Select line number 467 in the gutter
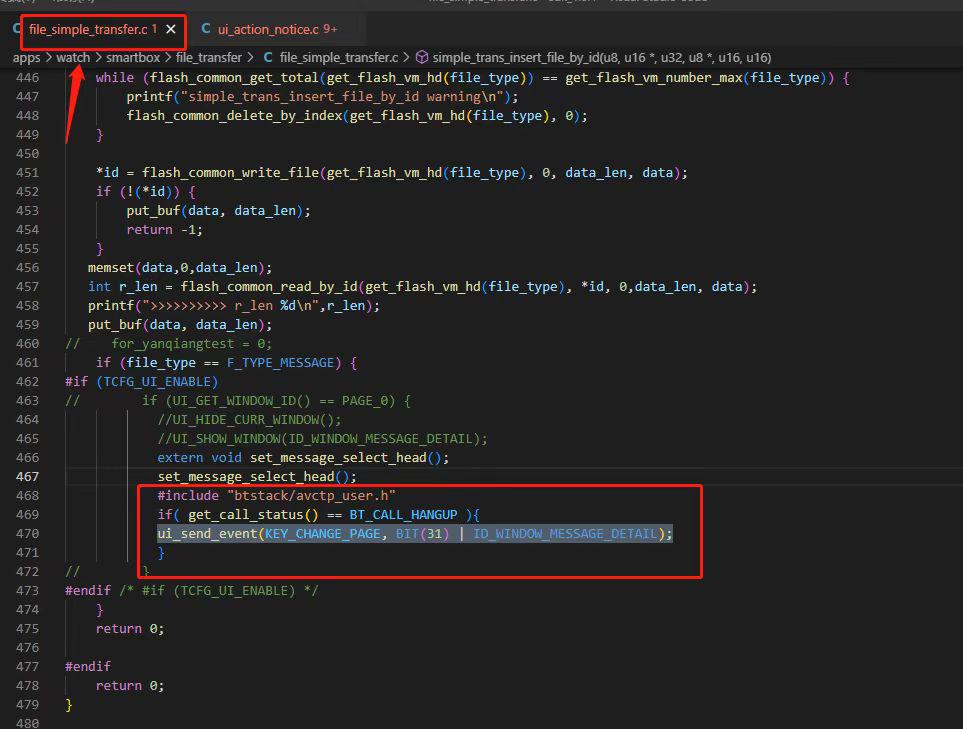The width and height of the screenshot is (963, 729). click(28, 477)
